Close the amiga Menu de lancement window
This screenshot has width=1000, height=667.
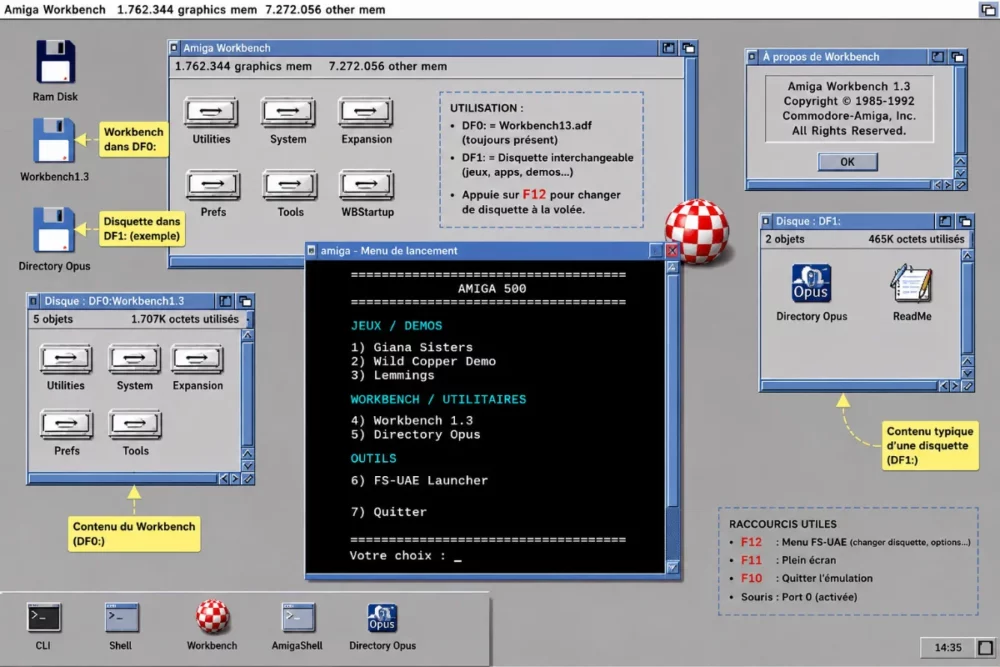coord(672,251)
